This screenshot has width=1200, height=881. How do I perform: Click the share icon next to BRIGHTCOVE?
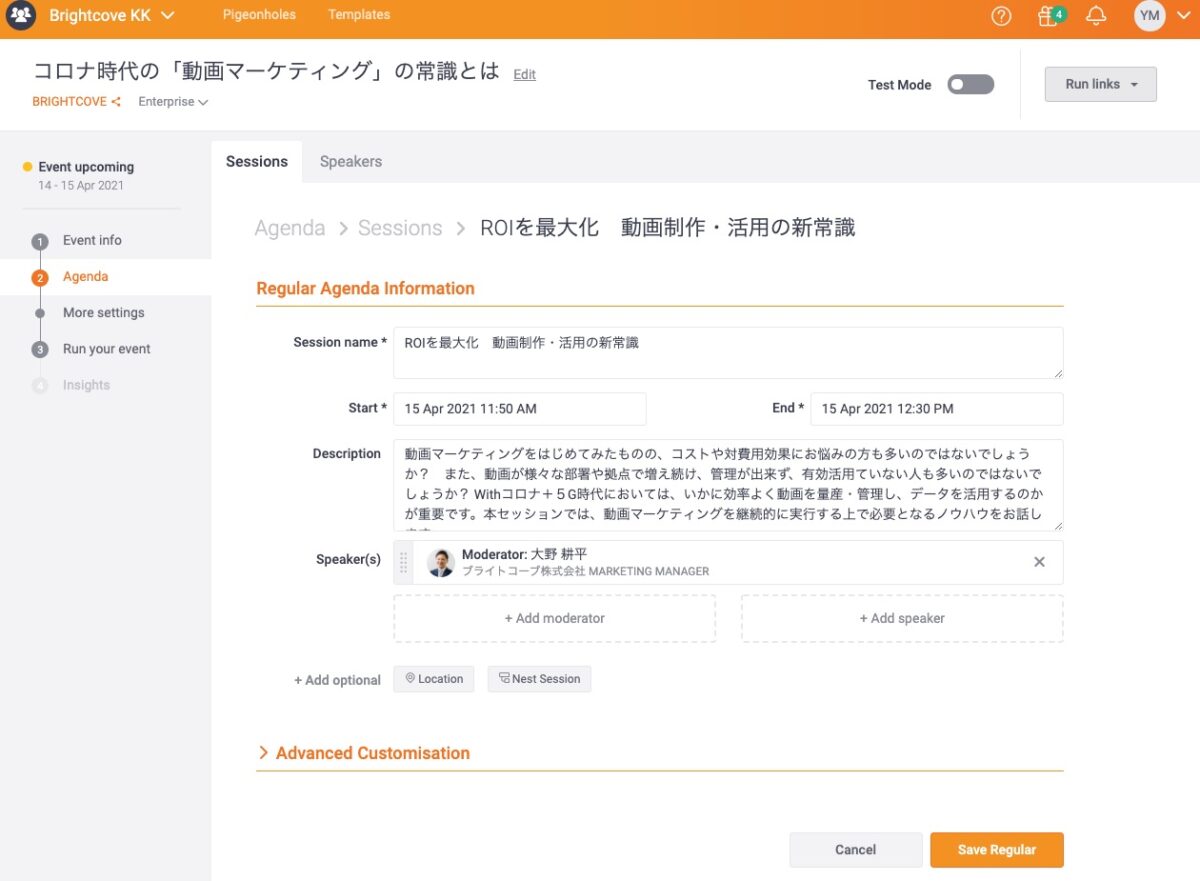pos(116,102)
